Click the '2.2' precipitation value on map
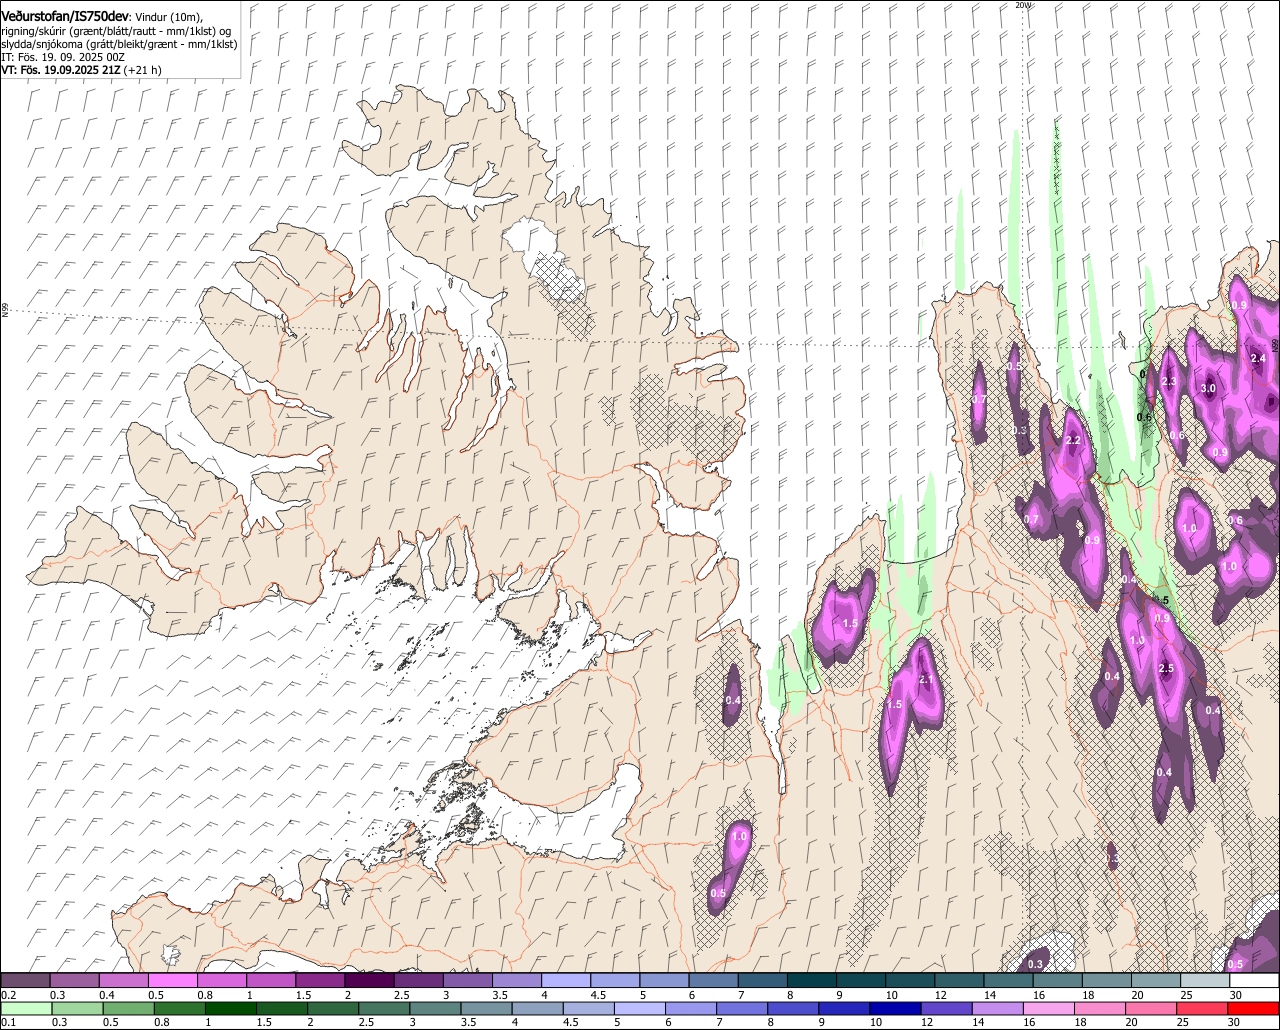Screen dimensions: 1280x1030 1074,440
